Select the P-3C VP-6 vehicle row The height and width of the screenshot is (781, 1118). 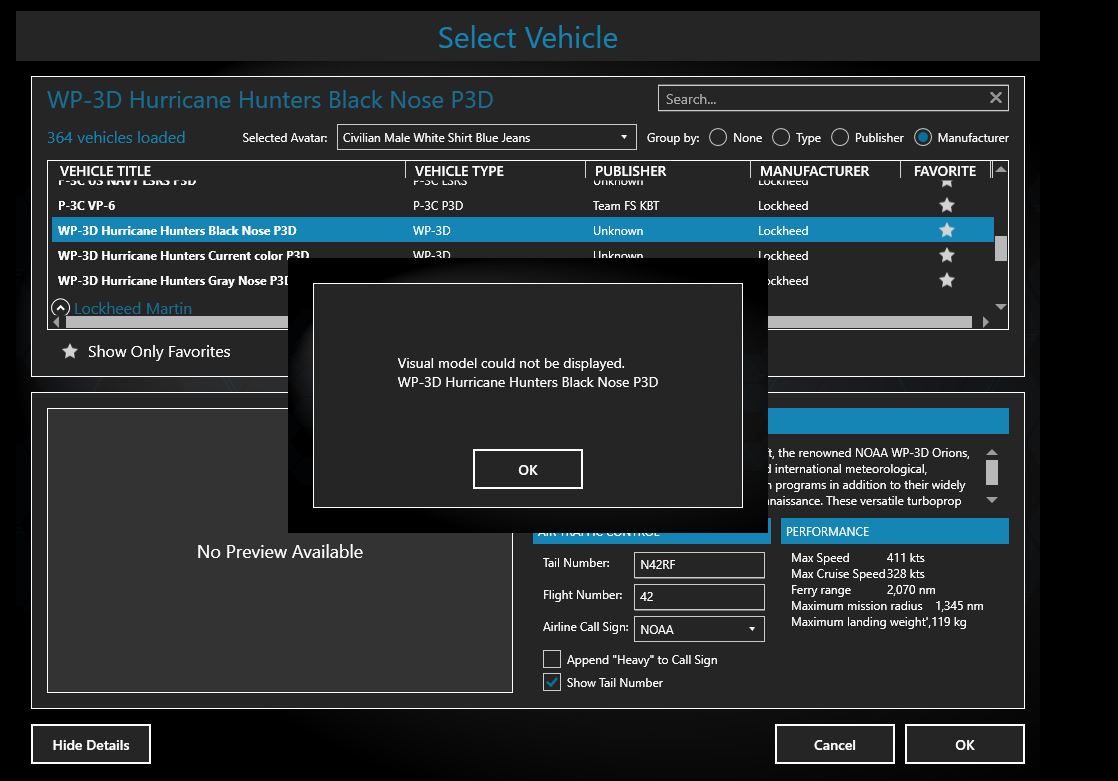pos(523,205)
